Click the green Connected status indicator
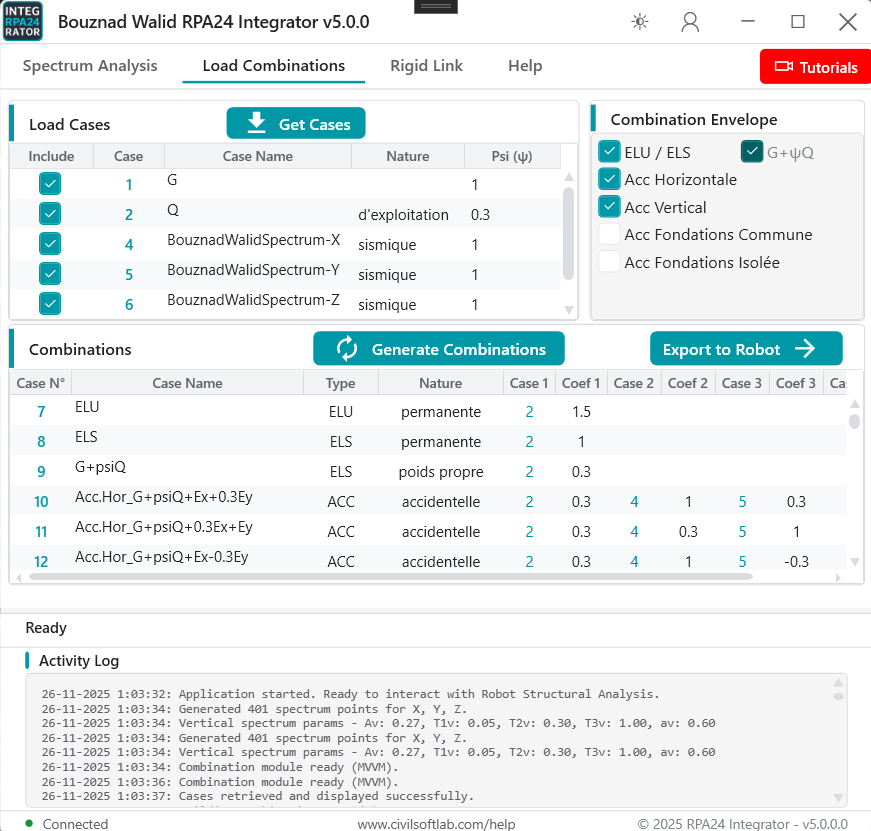The image size is (871, 831). click(29, 823)
